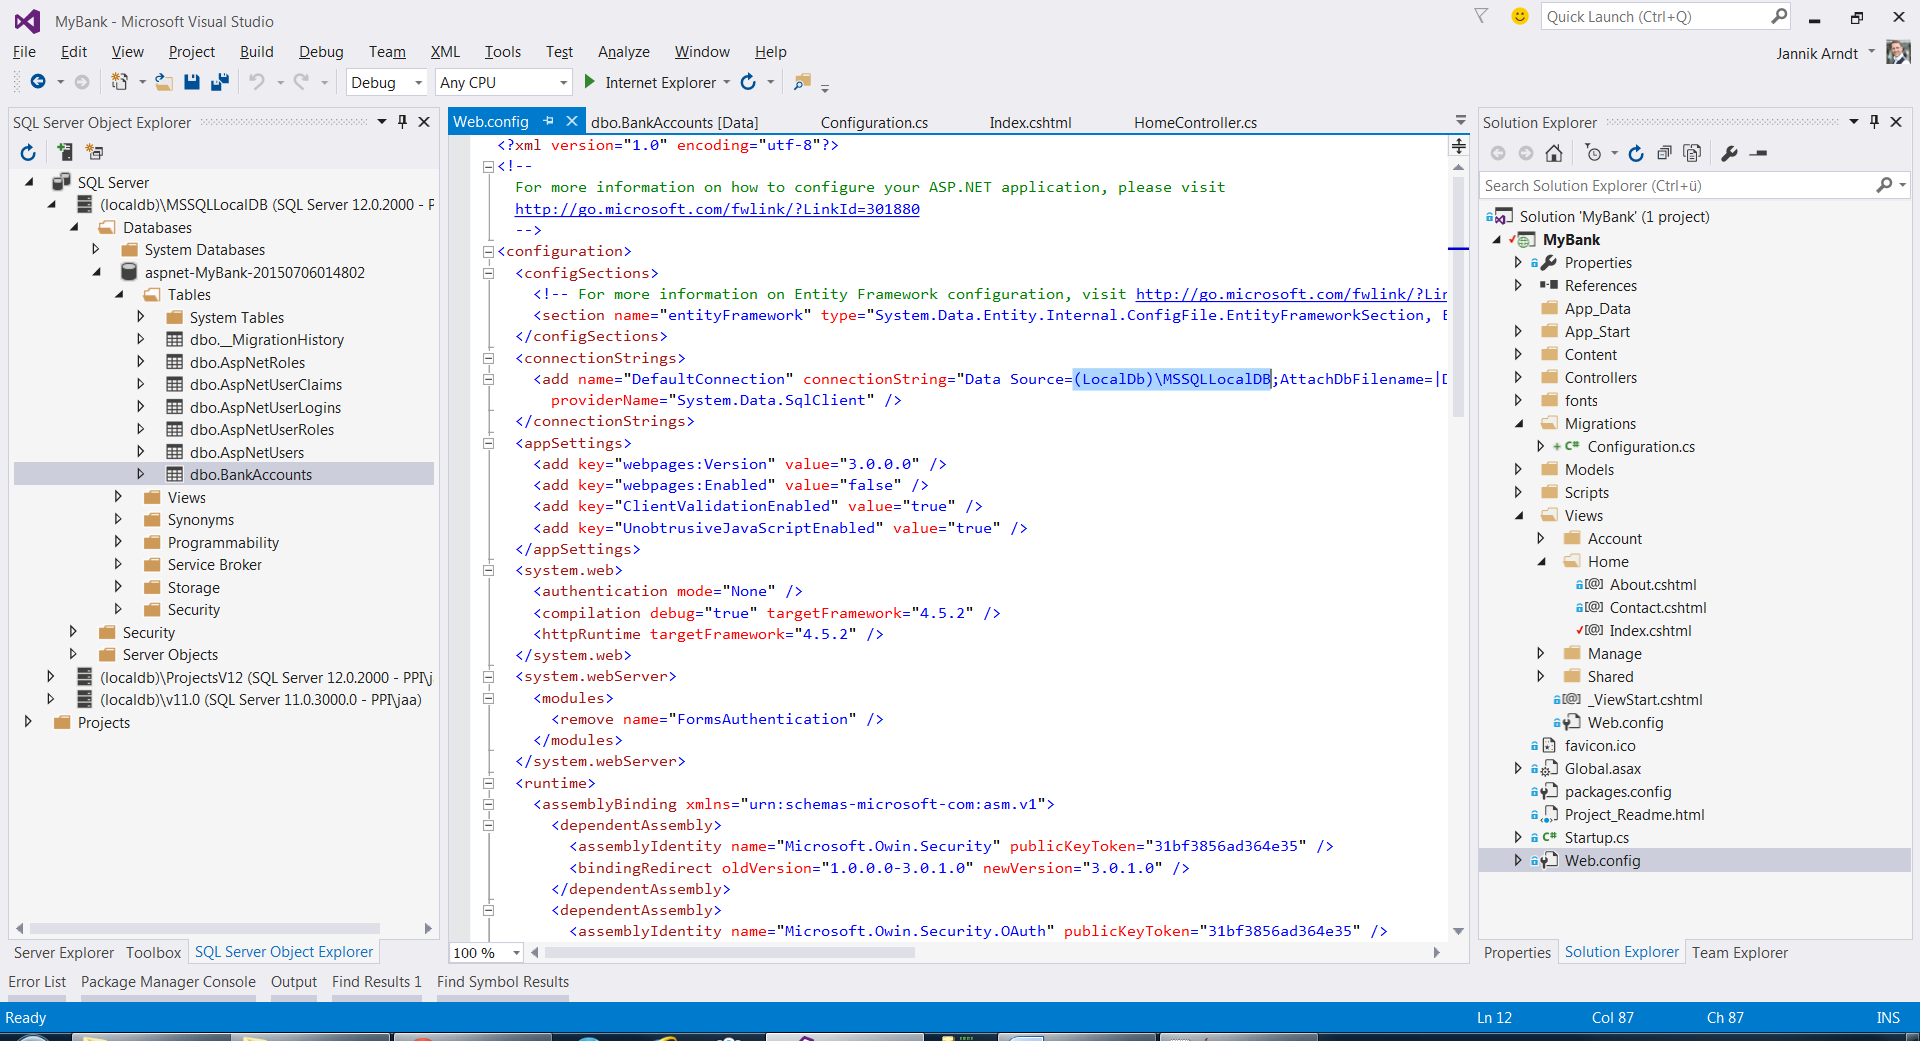Open the Server Explorer tab
Viewport: 1920px width, 1041px height.
(x=64, y=952)
